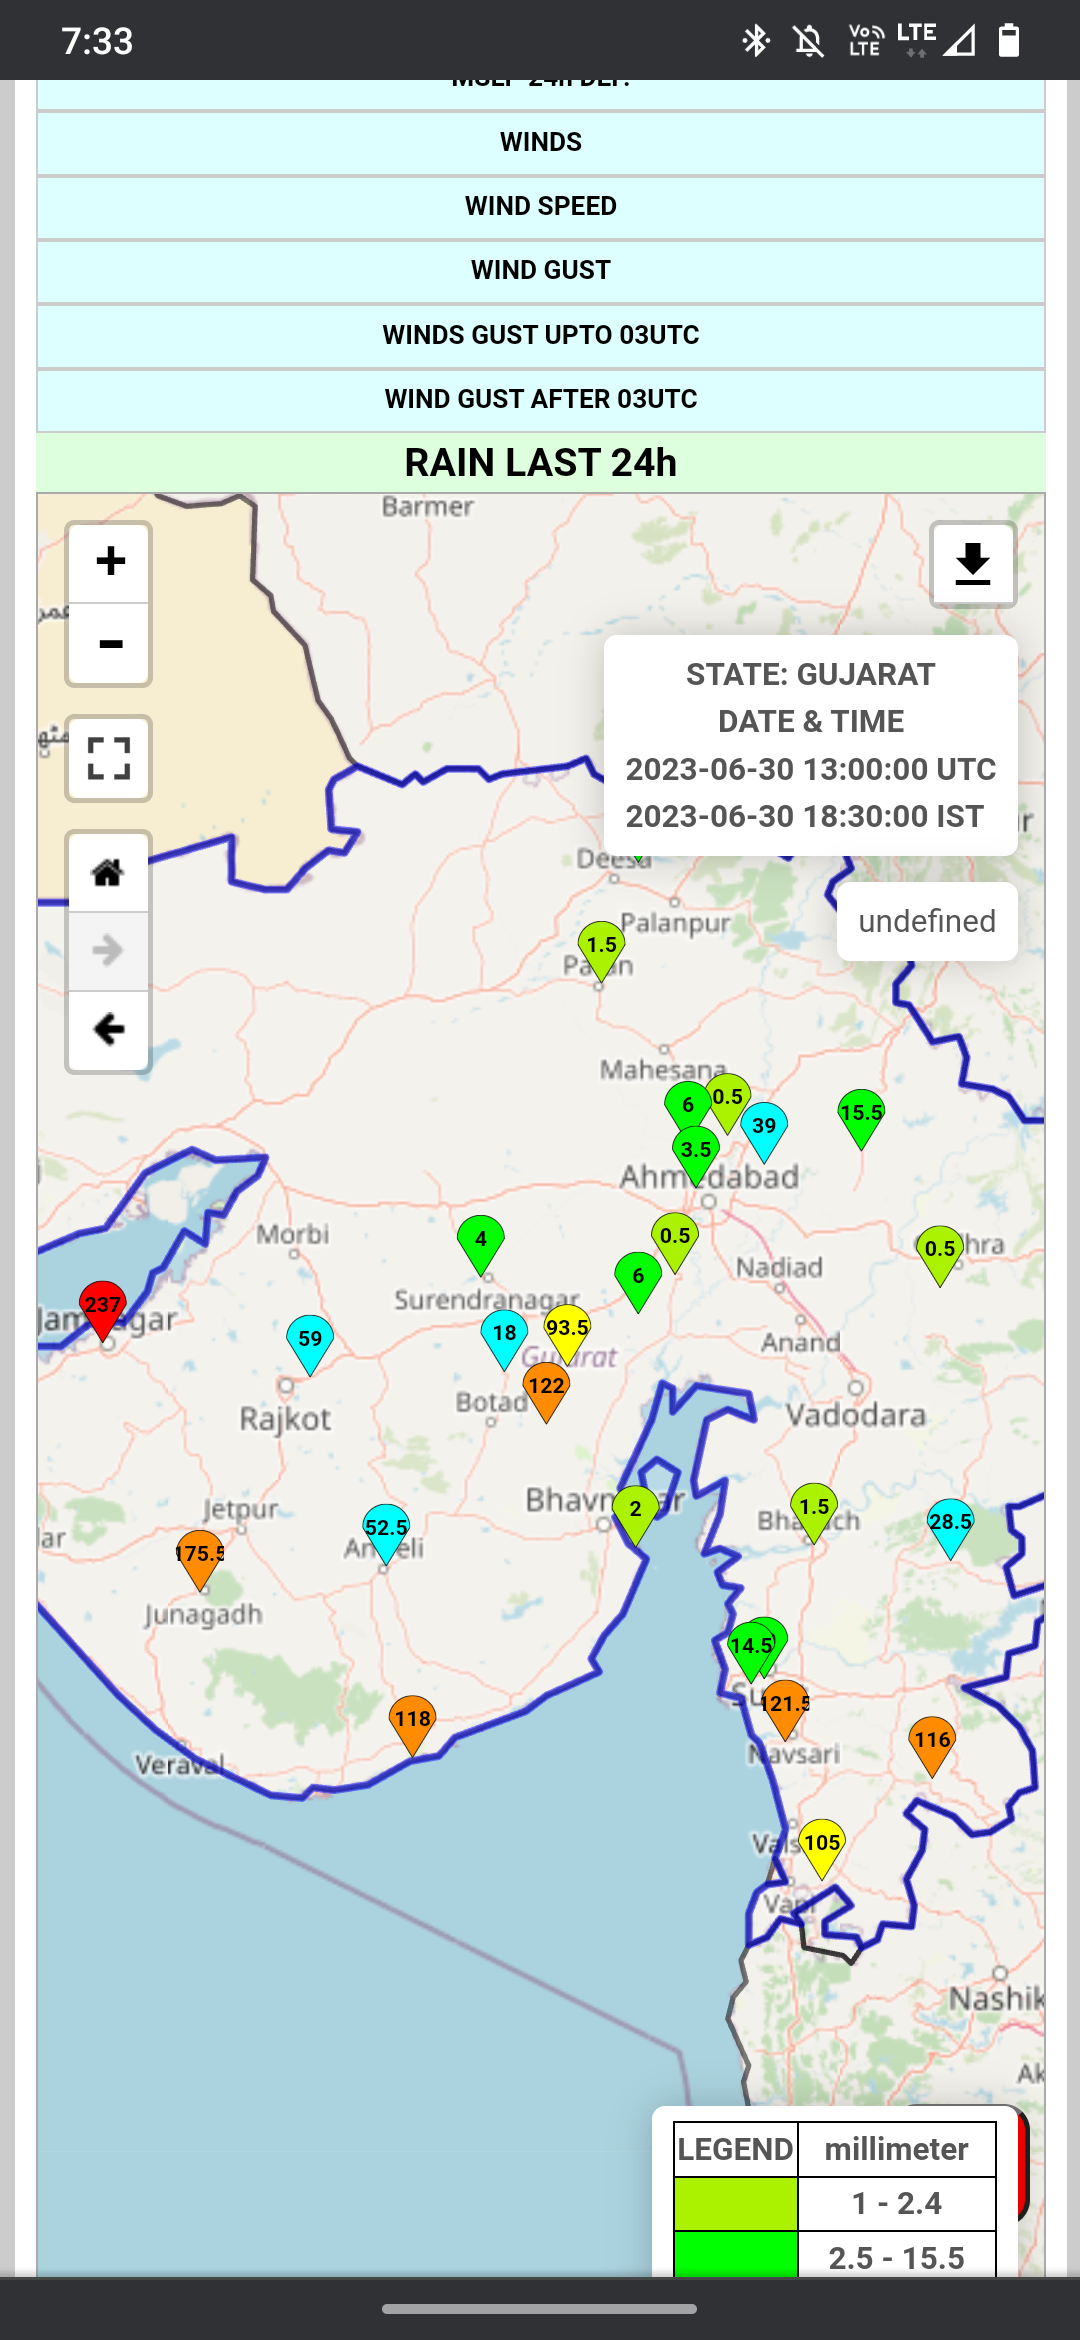Click the 2.5 - 15.5 legend green swatch
Image resolution: width=1080 pixels, height=2340 pixels.
(x=736, y=2255)
